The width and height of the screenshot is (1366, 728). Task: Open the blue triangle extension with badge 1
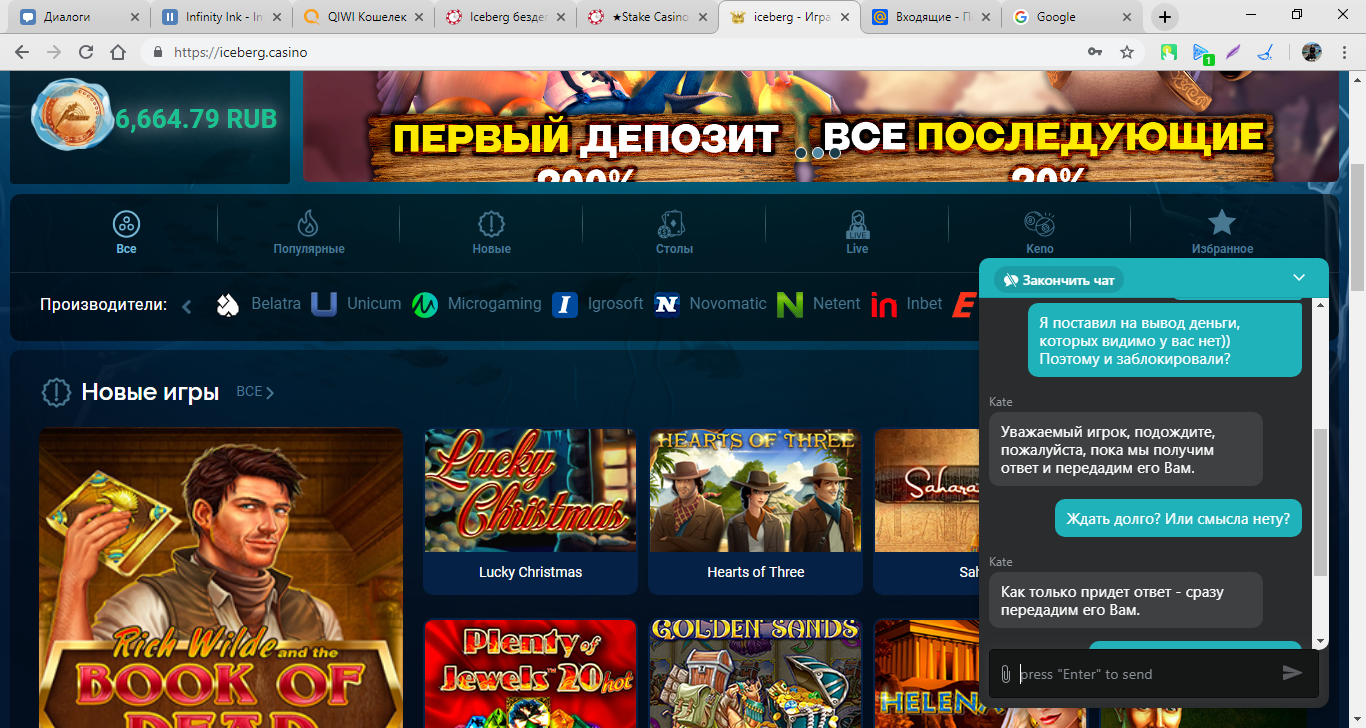click(1202, 53)
